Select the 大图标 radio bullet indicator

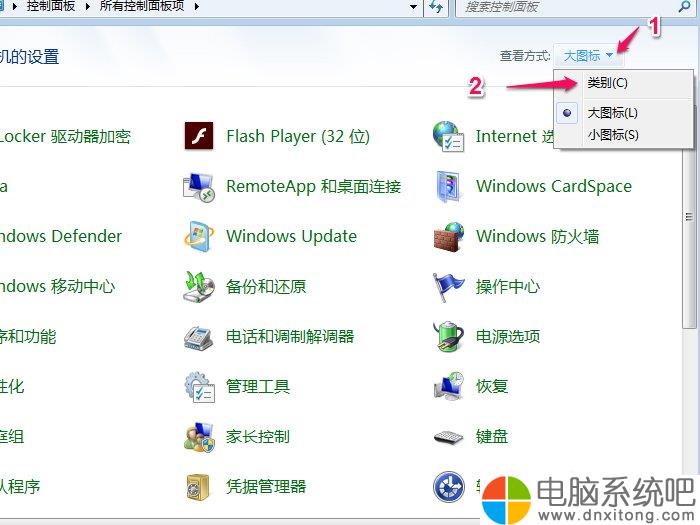click(x=567, y=113)
